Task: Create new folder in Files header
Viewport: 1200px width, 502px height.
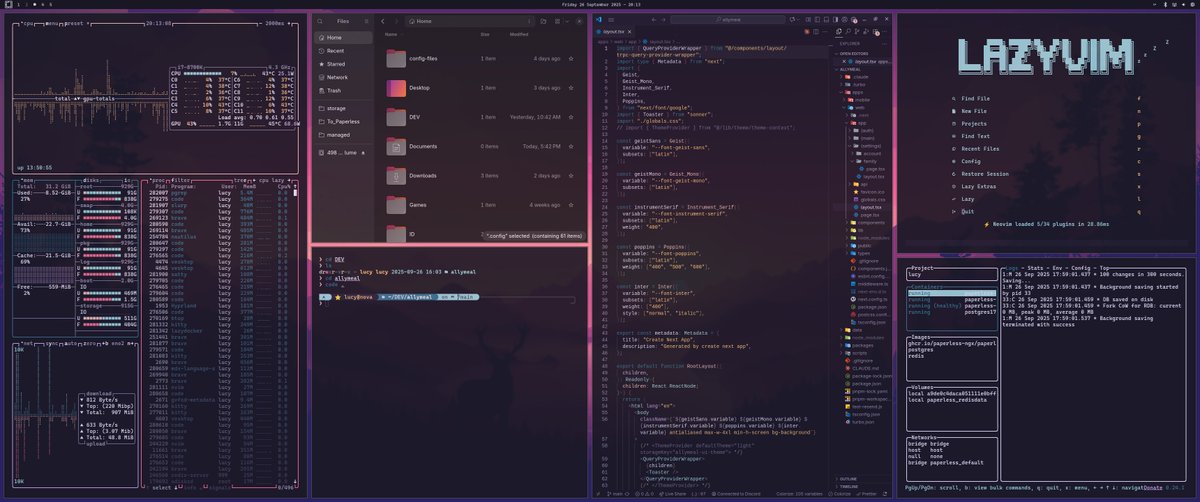Action: [543, 21]
